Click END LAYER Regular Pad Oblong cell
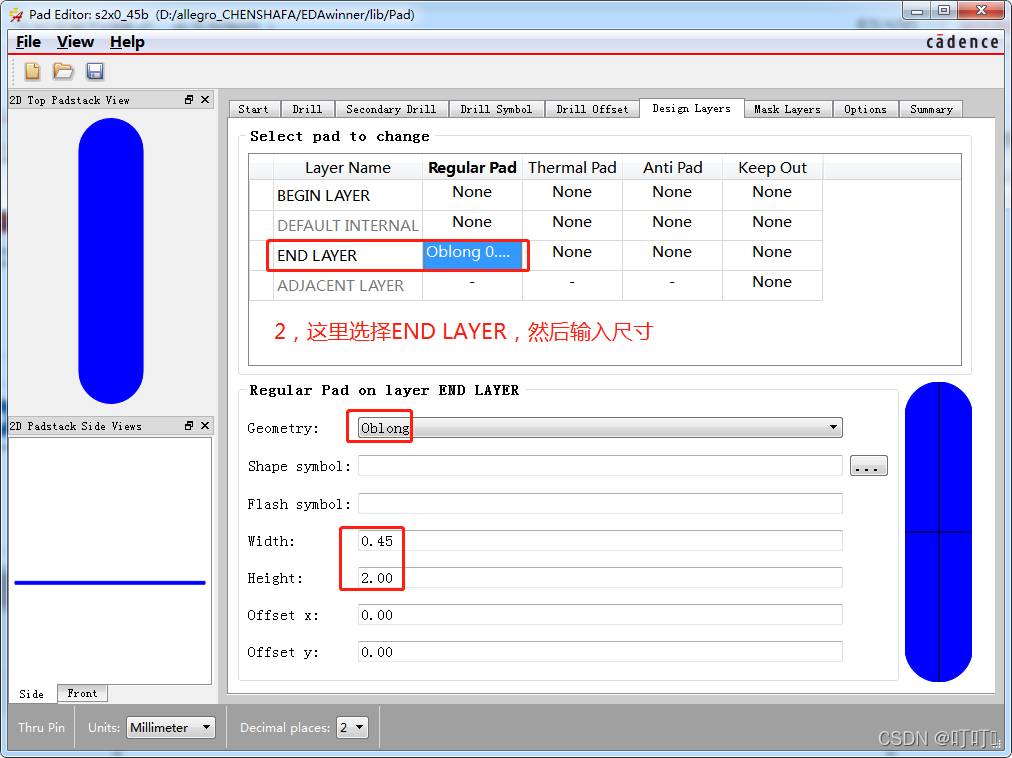1012x758 pixels. coord(472,255)
